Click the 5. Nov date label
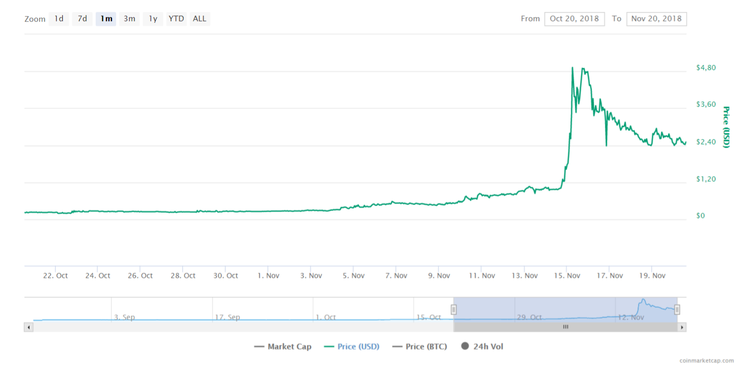The height and width of the screenshot is (370, 750). point(353,276)
